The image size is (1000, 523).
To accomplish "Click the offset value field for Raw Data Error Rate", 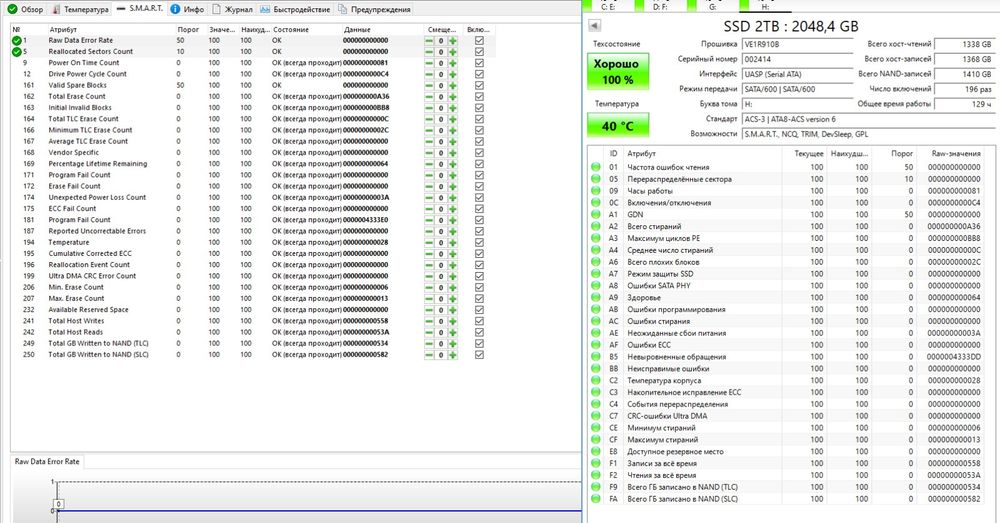I will 441,40.
